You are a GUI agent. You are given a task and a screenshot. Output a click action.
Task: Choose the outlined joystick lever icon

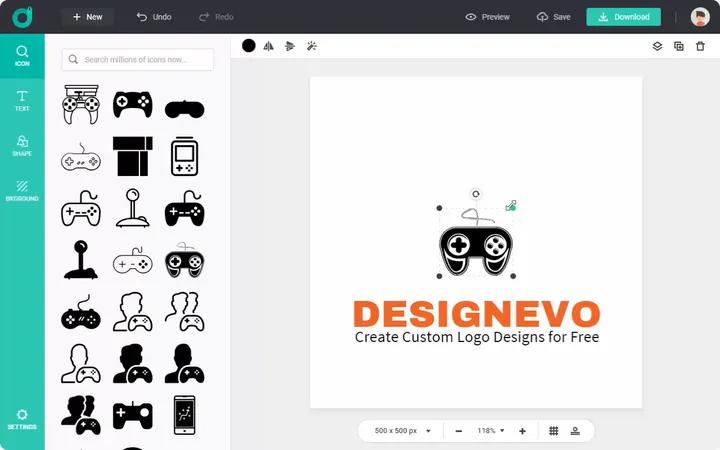coord(133,208)
